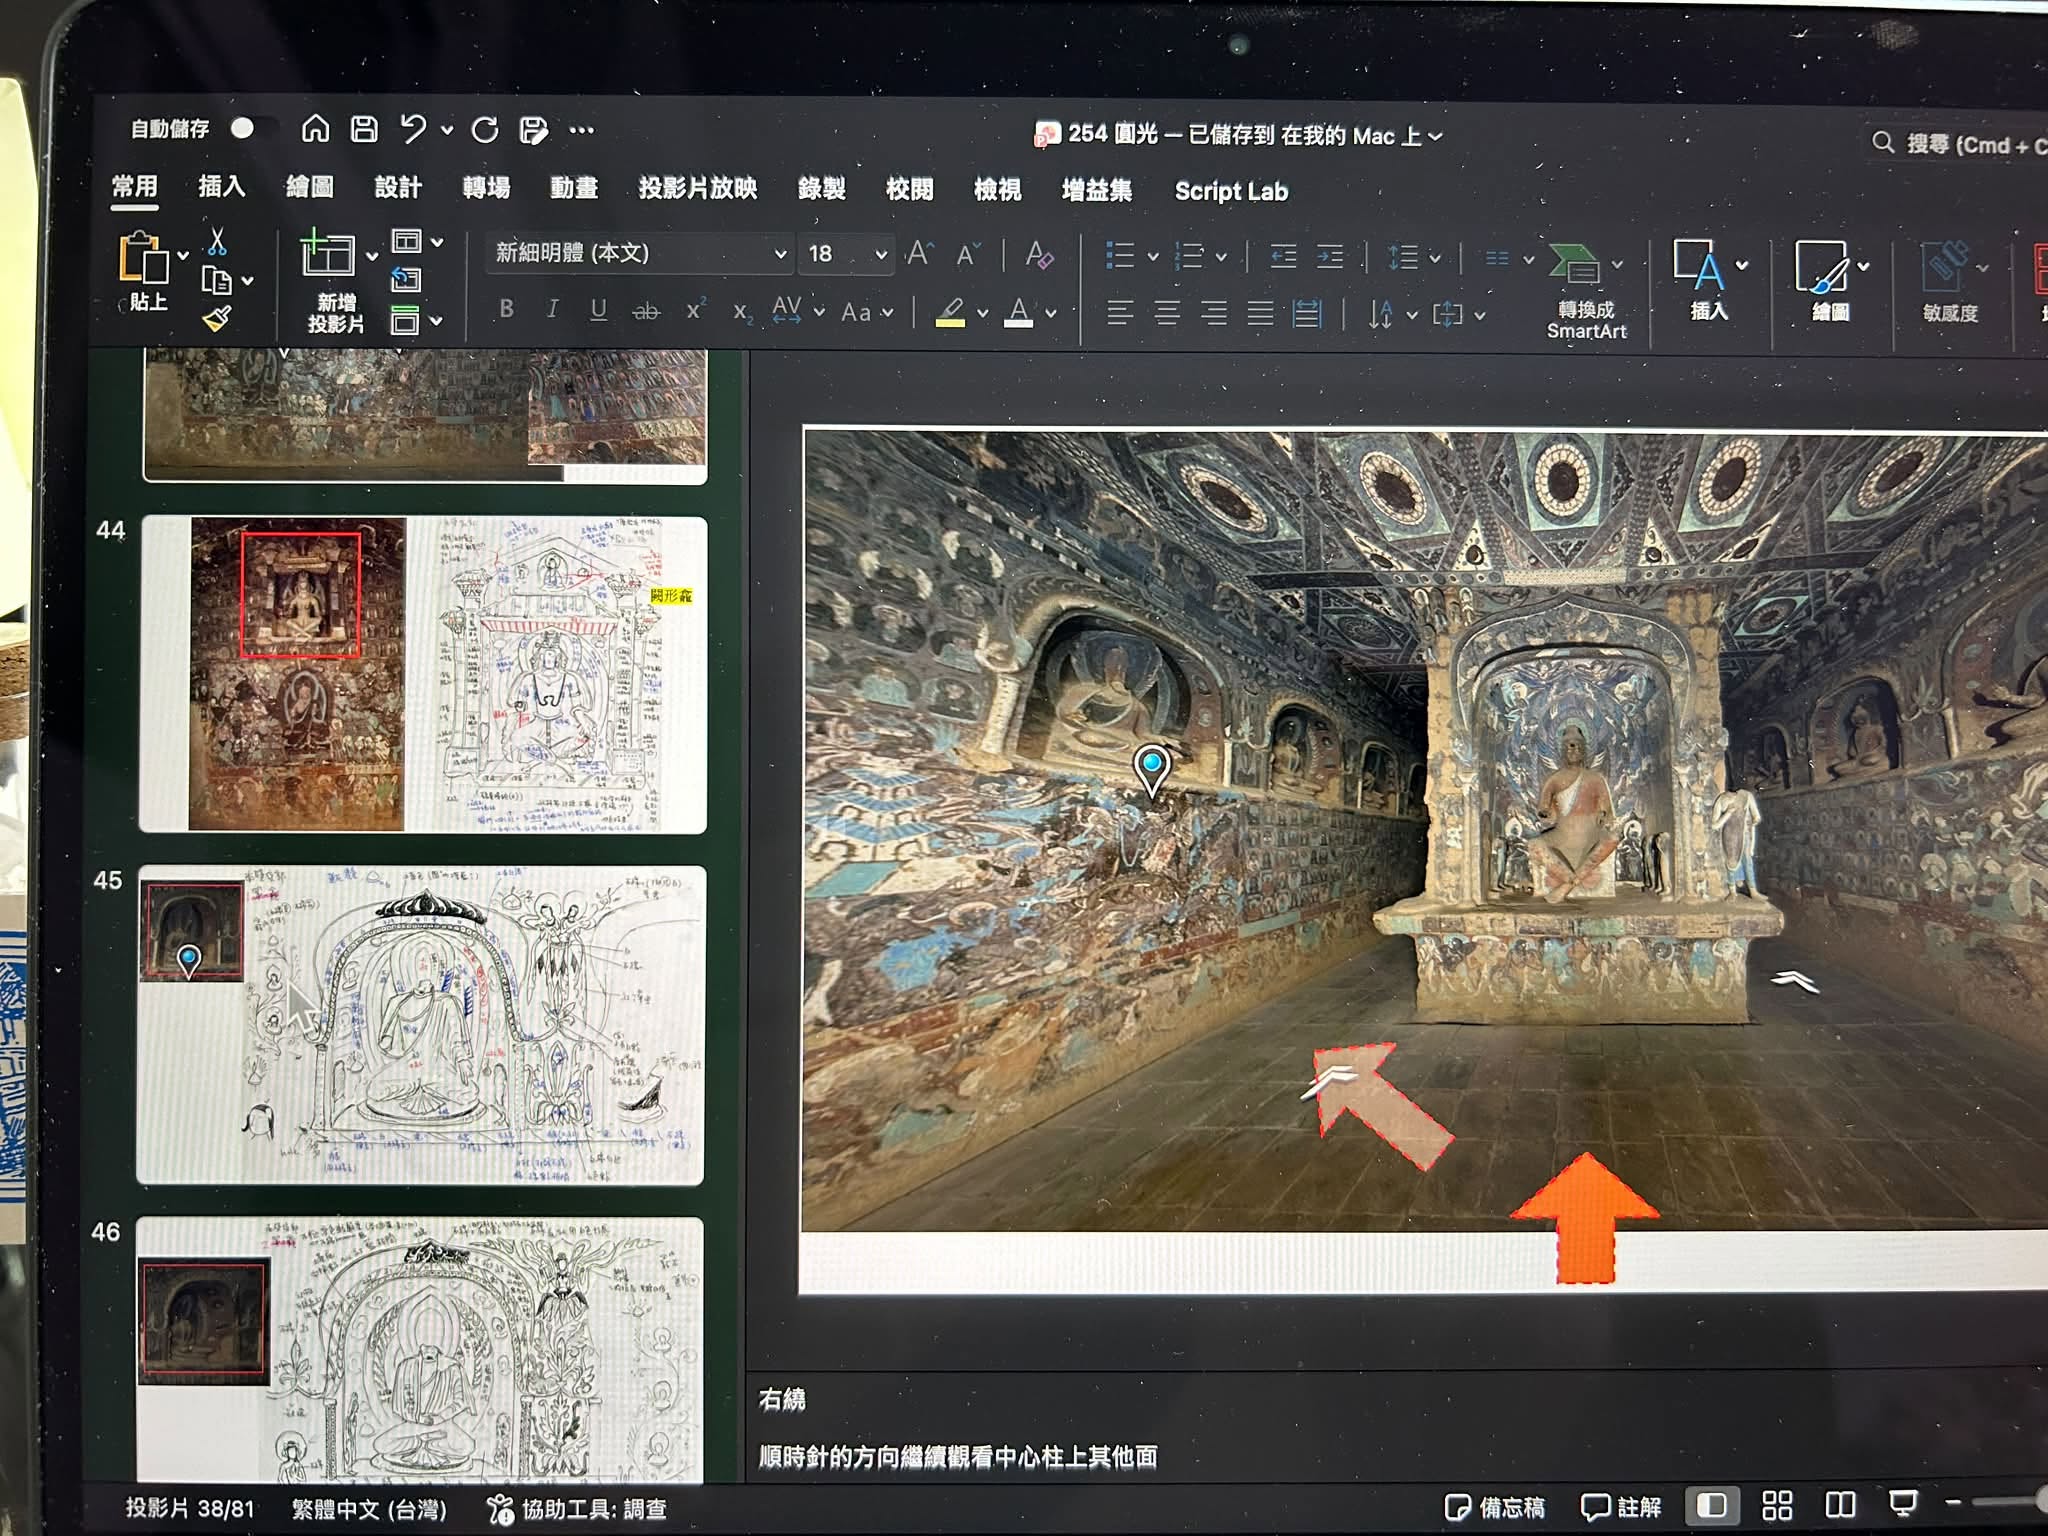The image size is (2048, 1536).
Task: Increase the list indent level
Action: click(x=1330, y=257)
